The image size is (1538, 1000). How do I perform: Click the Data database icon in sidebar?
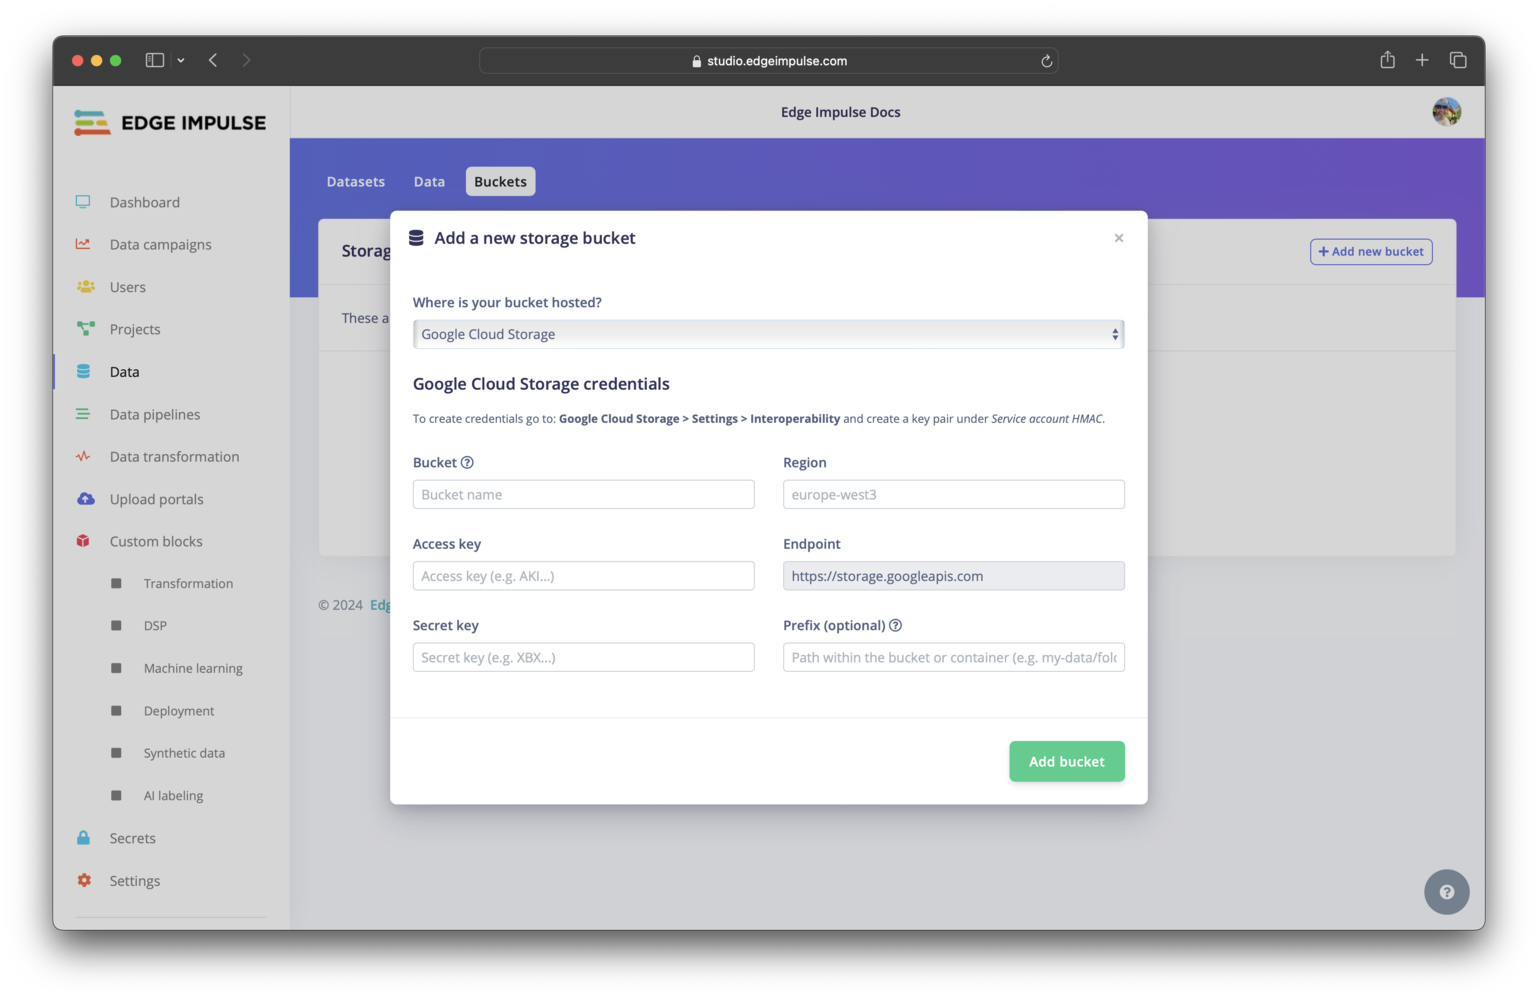click(84, 372)
